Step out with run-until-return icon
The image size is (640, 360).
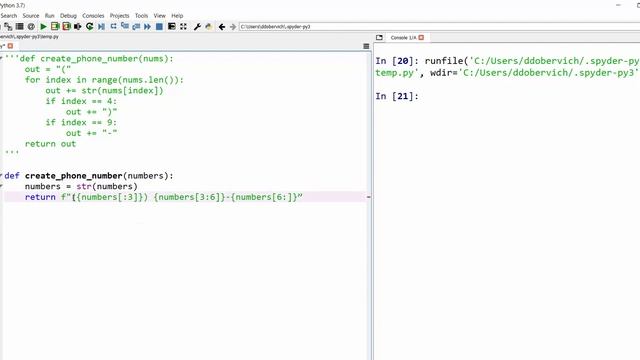point(136,27)
